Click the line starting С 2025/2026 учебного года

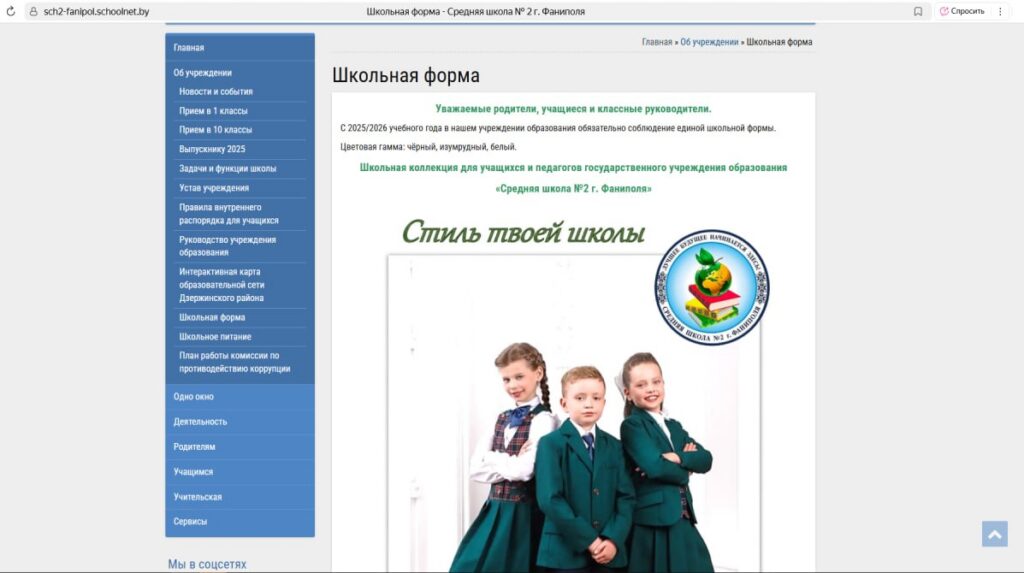point(558,128)
